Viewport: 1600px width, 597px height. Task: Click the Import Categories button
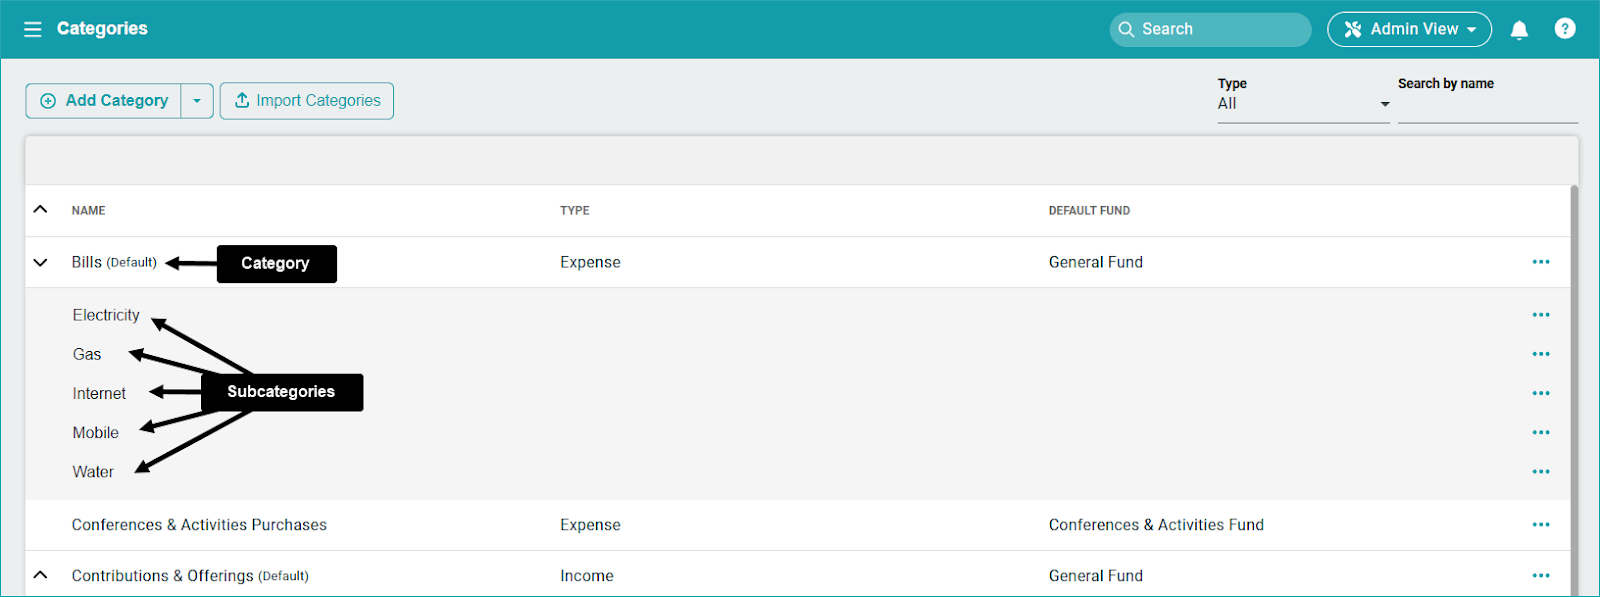[x=307, y=101]
